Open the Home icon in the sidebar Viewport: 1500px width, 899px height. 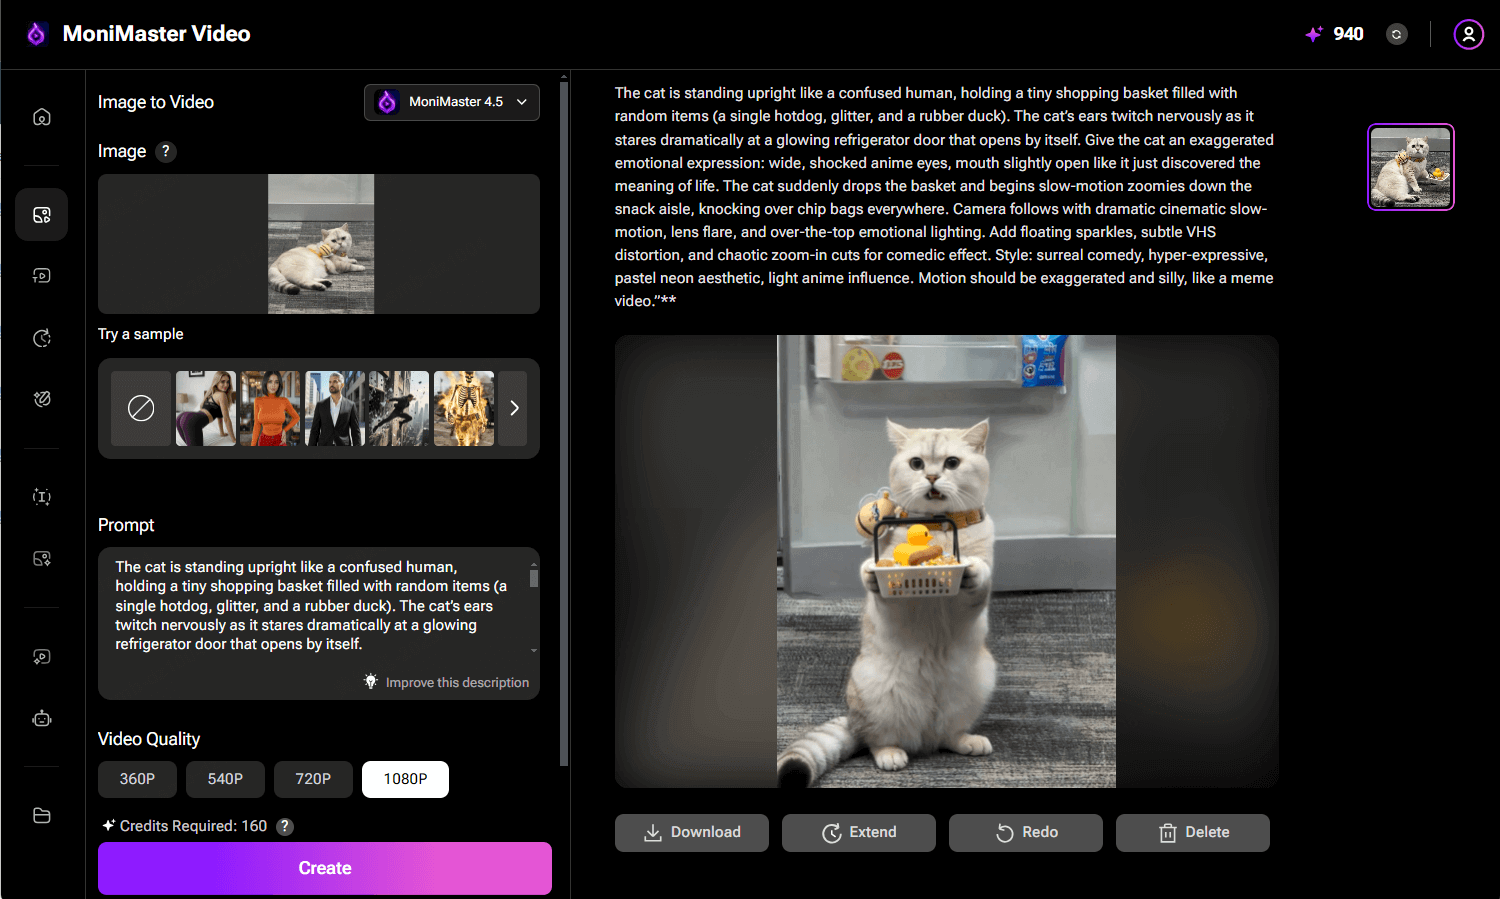41,116
